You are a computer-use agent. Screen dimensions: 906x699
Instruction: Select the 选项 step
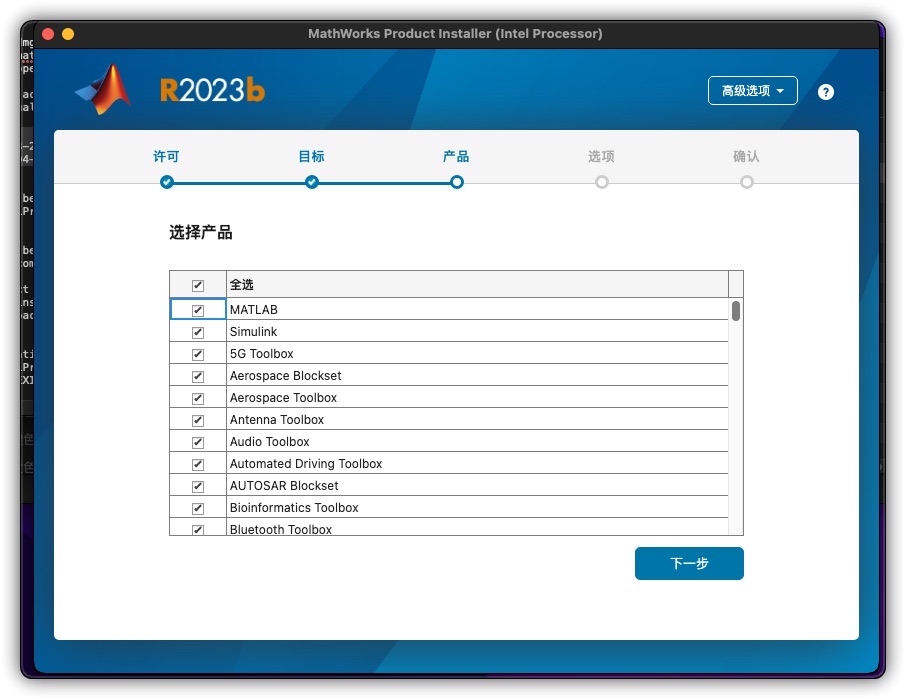click(601, 156)
